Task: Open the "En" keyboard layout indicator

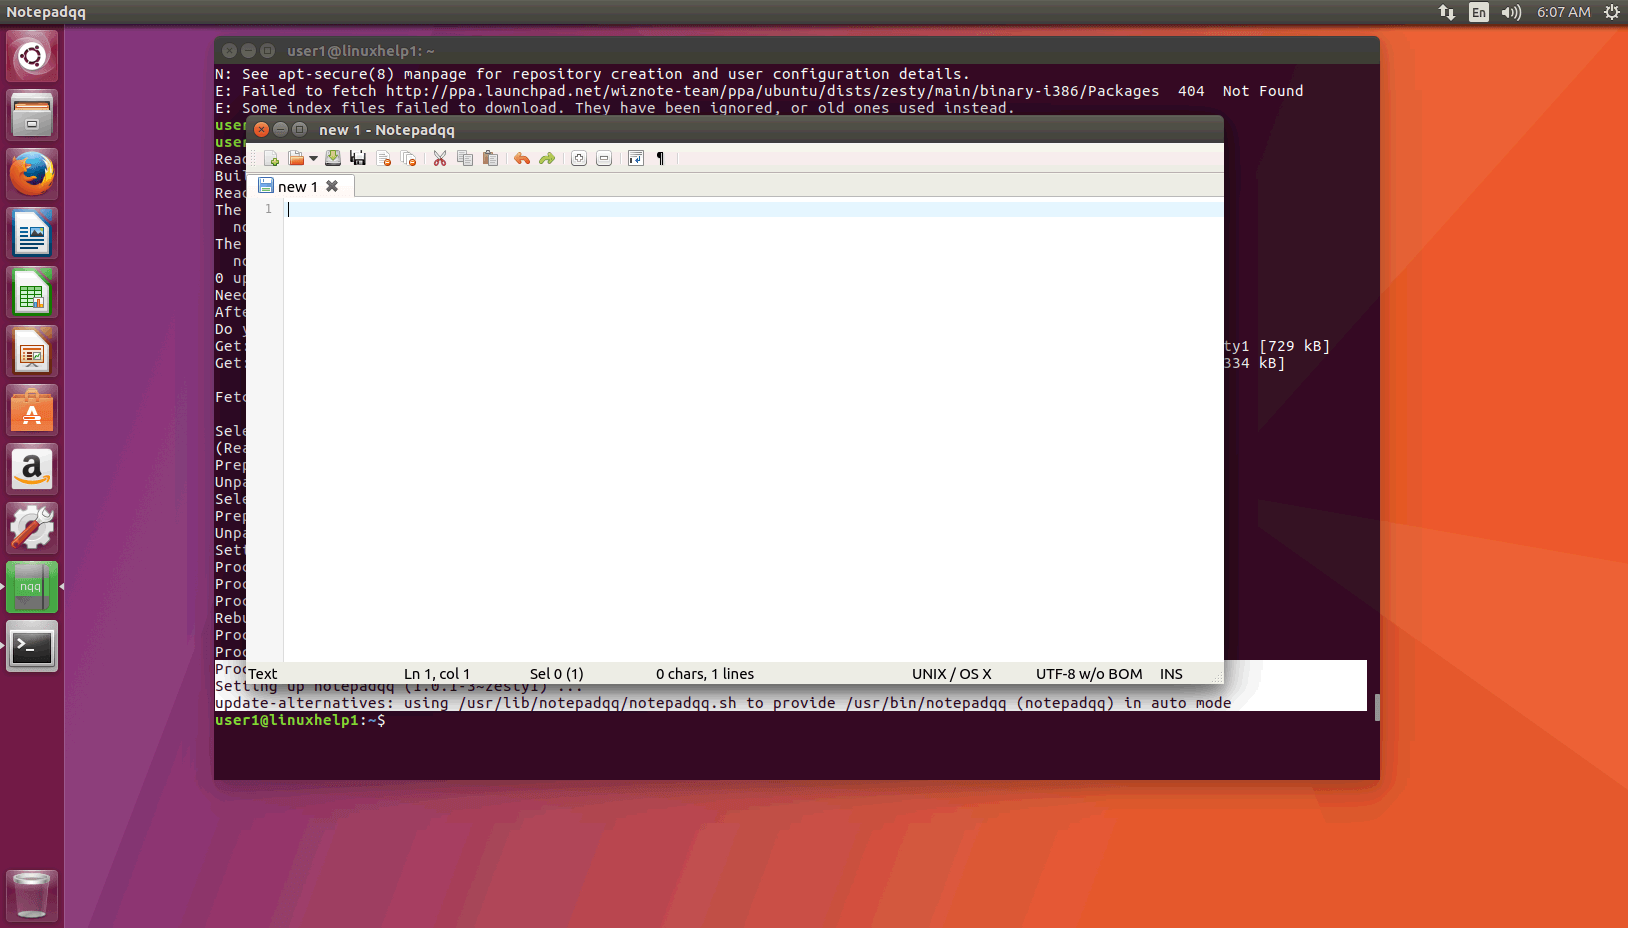Action: click(1479, 12)
